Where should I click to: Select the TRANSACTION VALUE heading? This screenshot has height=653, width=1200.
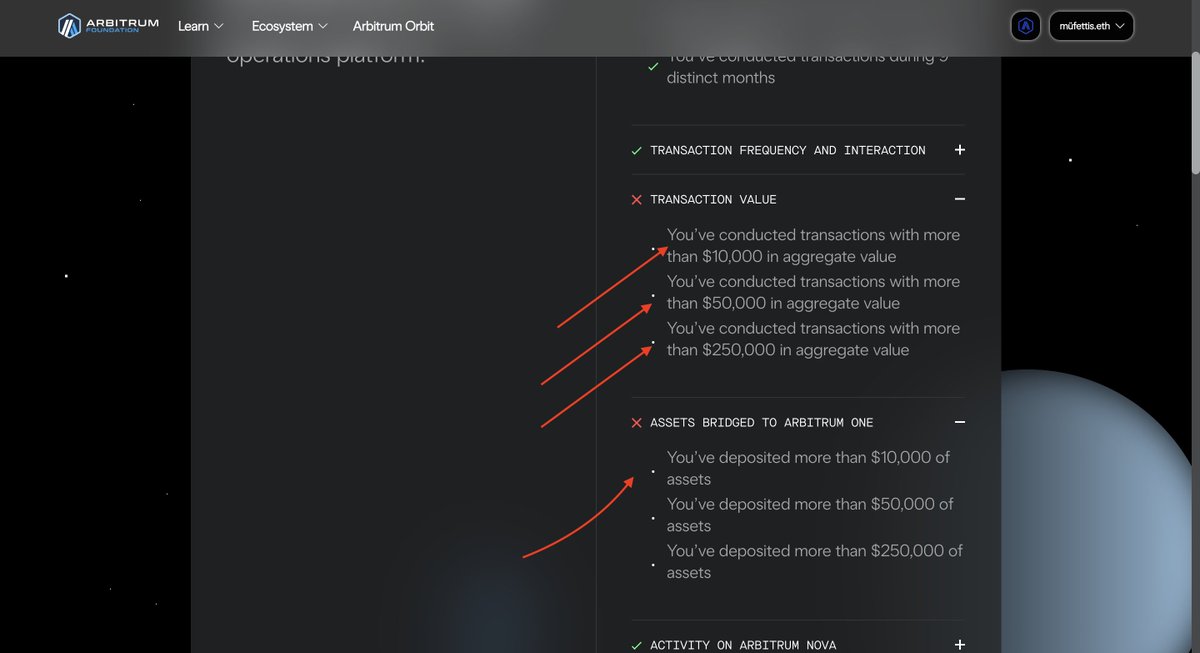pyautogui.click(x=713, y=200)
